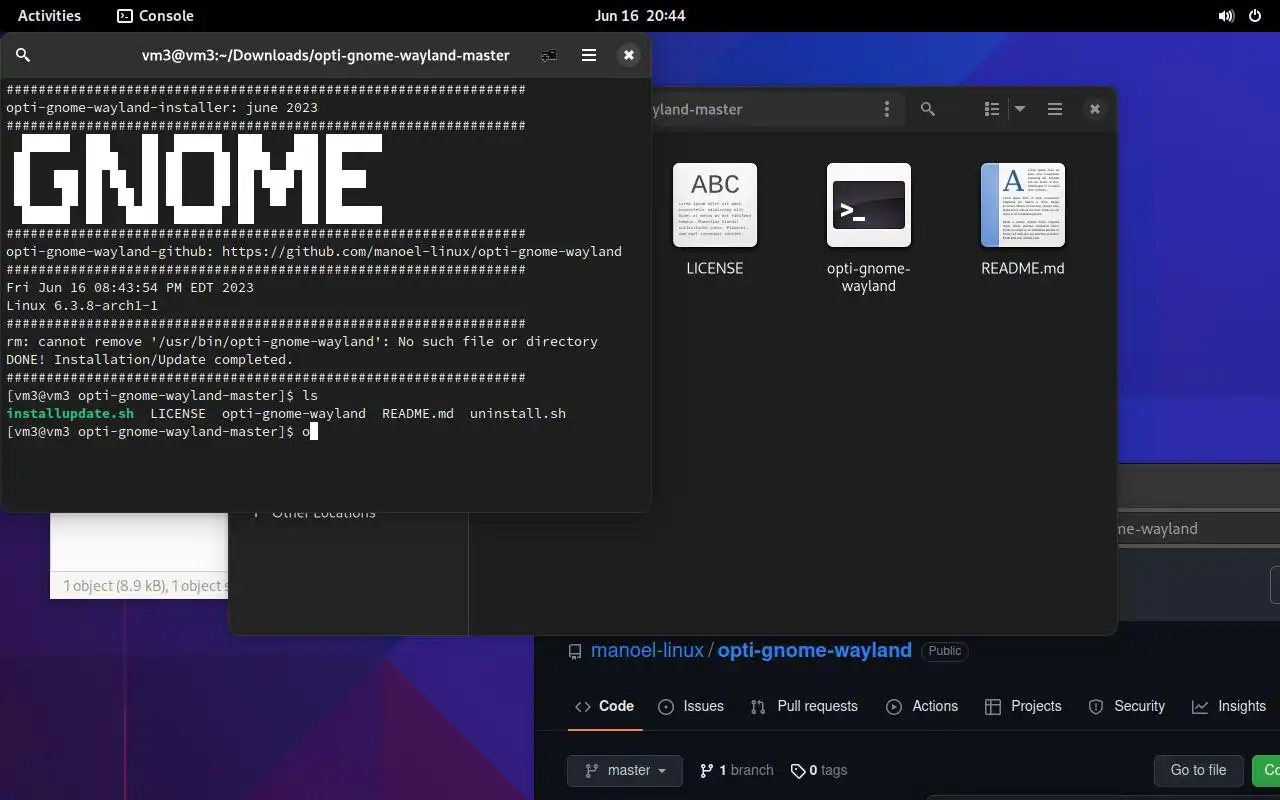The width and height of the screenshot is (1280, 800).
Task: Open the 0 tags link
Action: (x=819, y=770)
